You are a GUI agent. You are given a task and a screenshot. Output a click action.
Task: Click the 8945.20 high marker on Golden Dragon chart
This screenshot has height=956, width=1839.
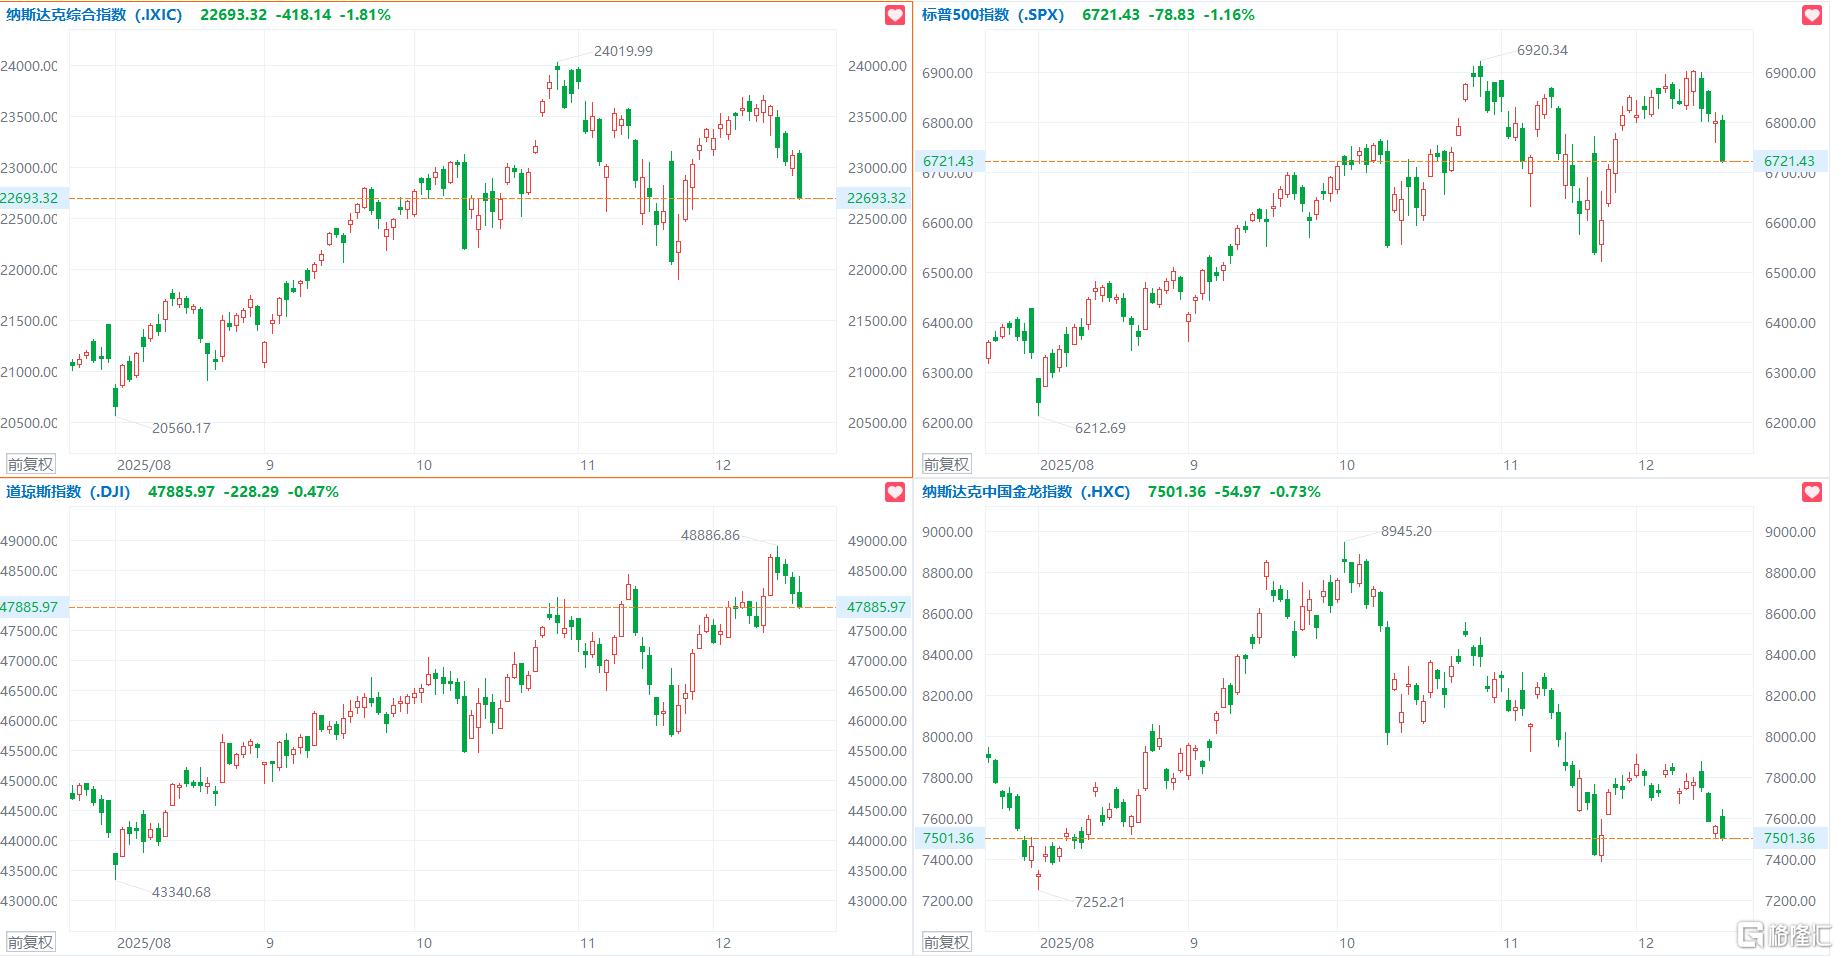(x=1406, y=531)
